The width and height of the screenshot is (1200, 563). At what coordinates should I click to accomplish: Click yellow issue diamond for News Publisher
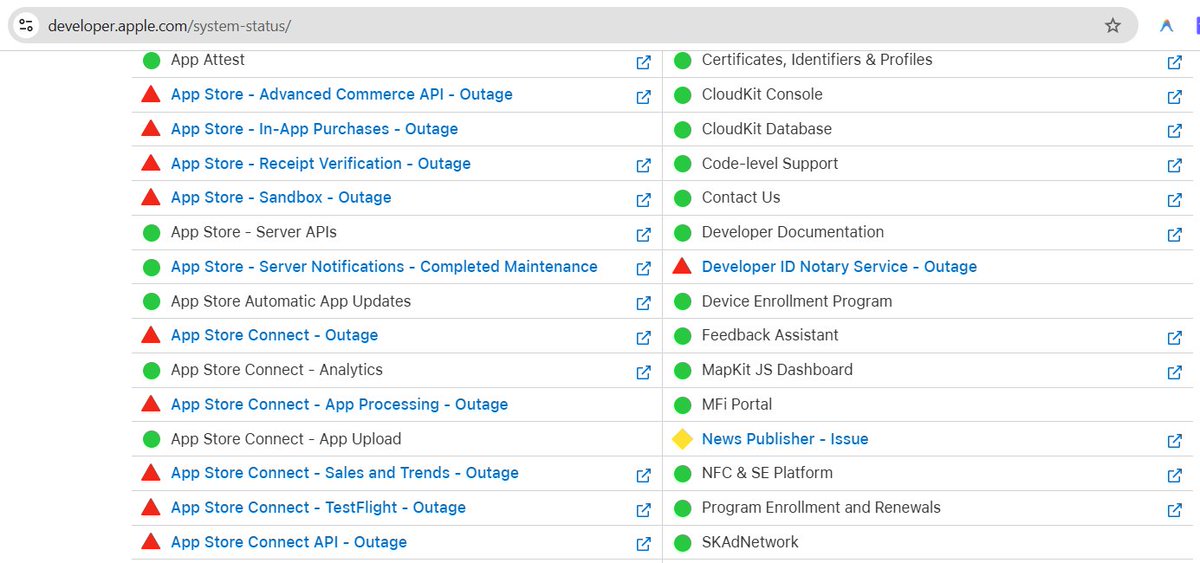pyautogui.click(x=682, y=439)
